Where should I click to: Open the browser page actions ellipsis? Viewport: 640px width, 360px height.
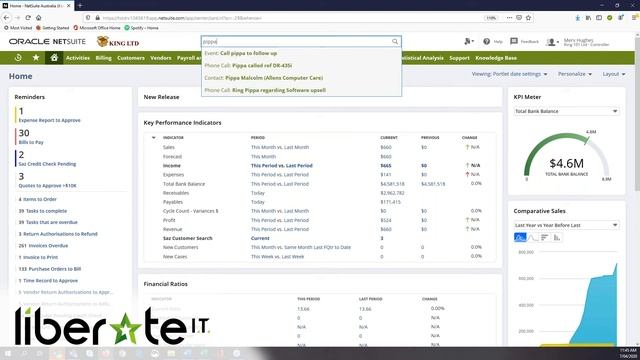tap(509, 18)
